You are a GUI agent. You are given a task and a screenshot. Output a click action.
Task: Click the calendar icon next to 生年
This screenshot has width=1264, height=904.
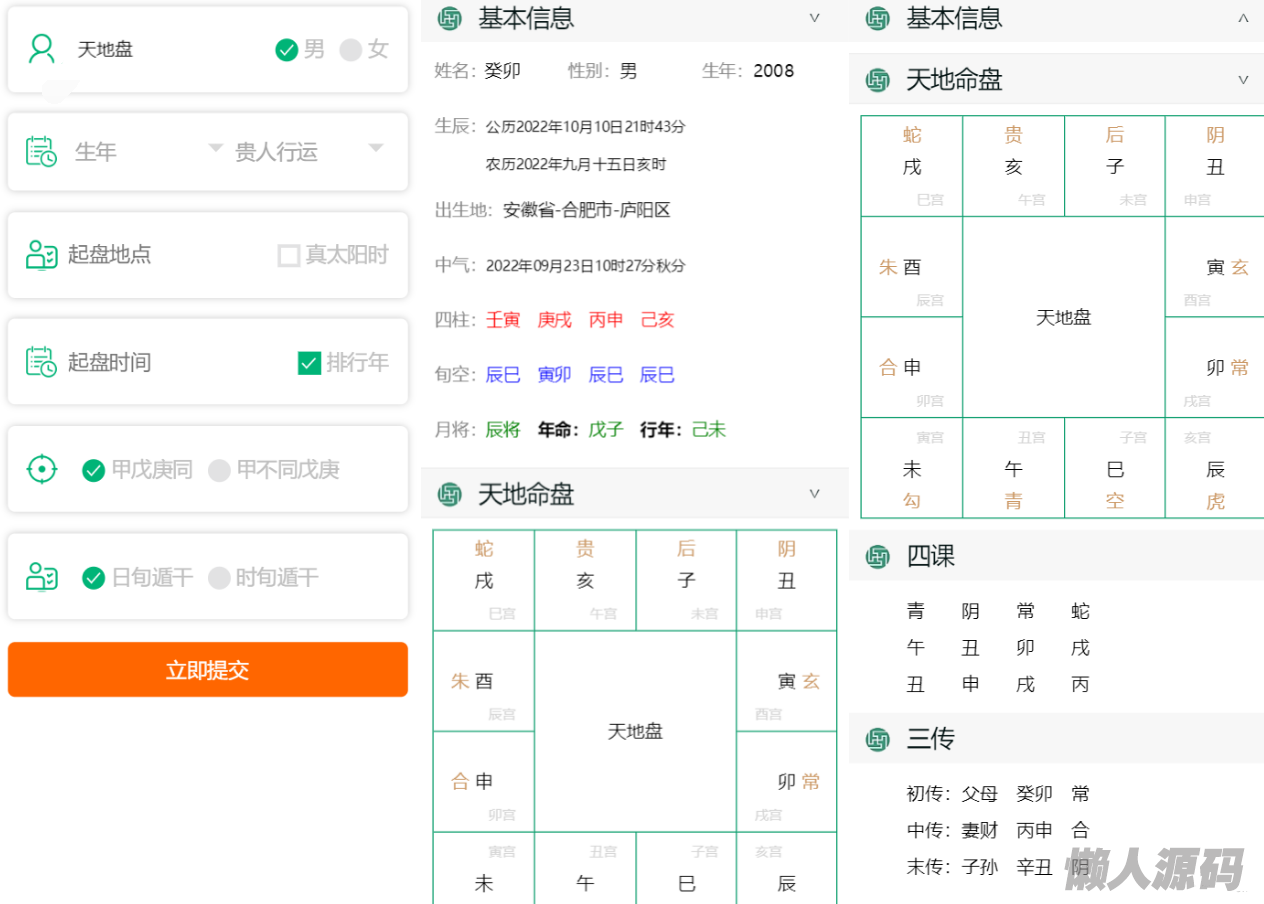click(x=41, y=151)
